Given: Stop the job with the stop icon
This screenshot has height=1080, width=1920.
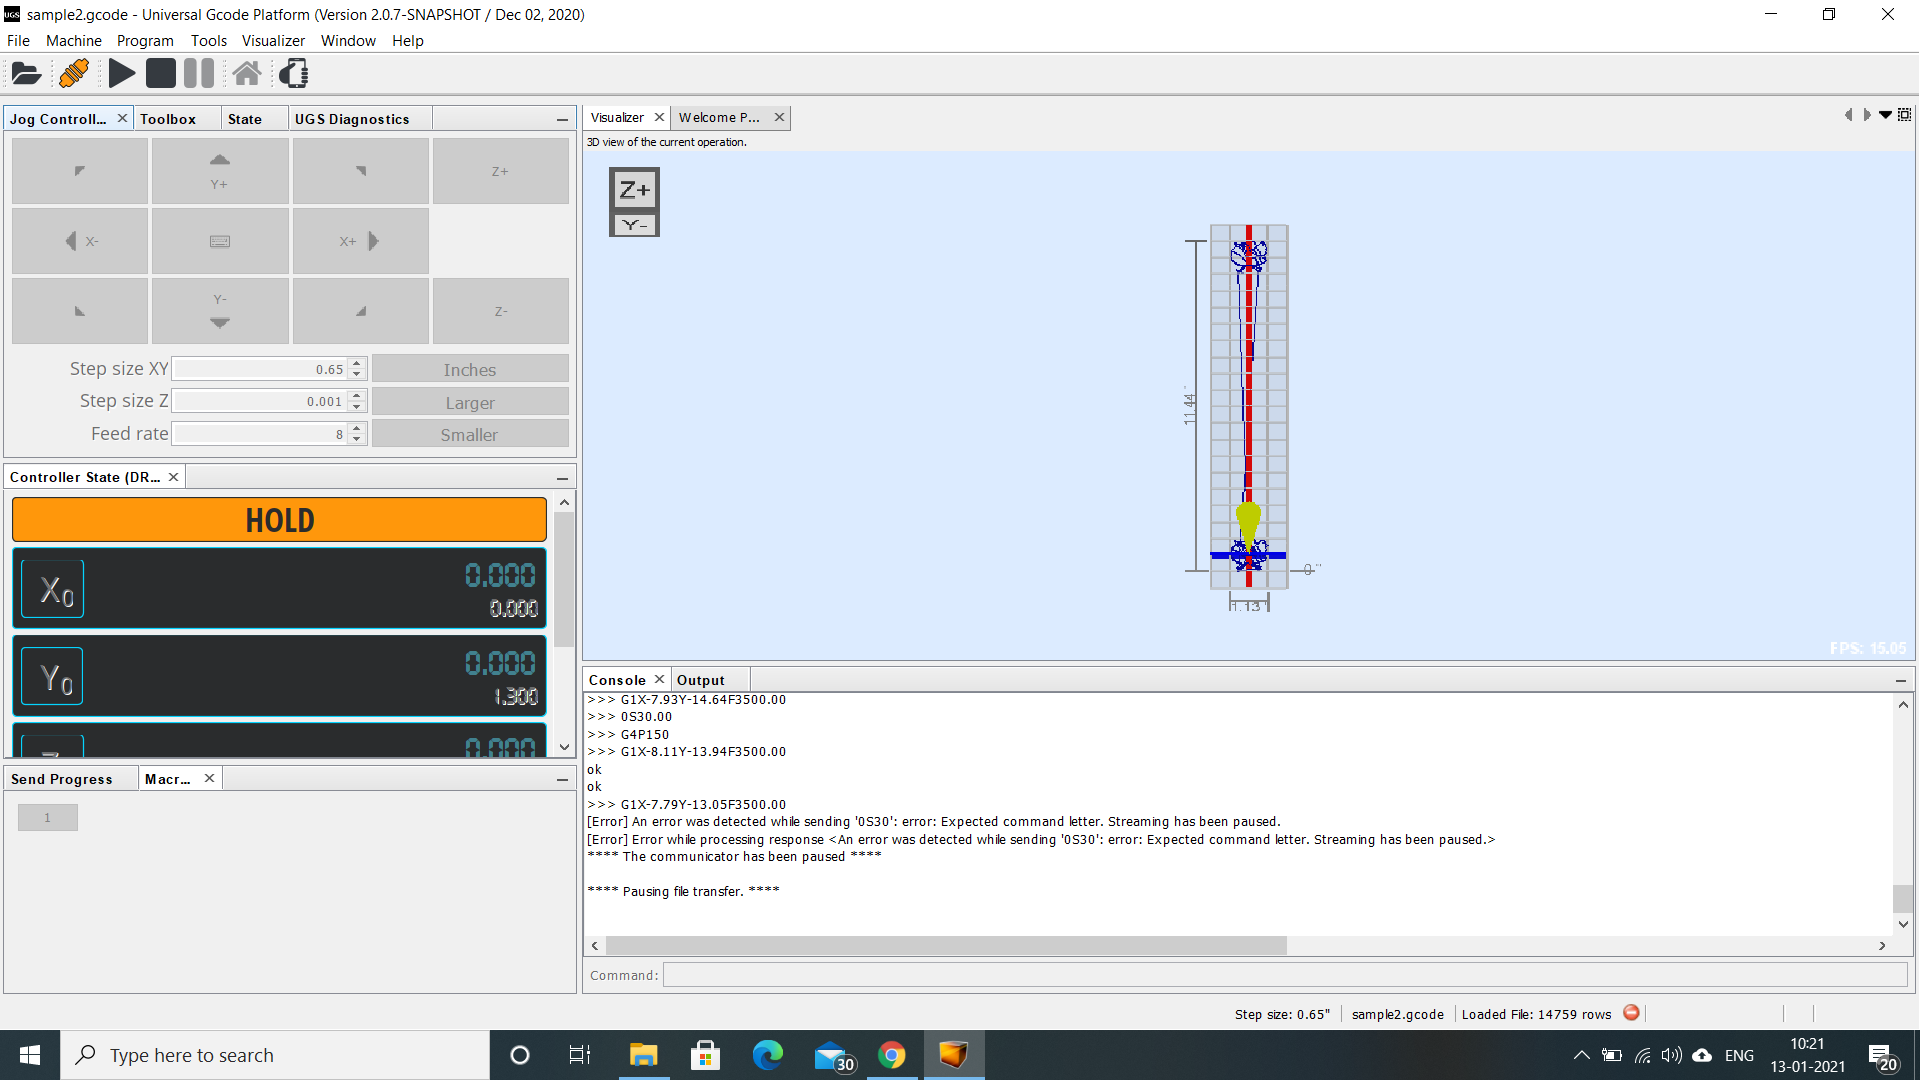Looking at the screenshot, I should (x=160, y=73).
